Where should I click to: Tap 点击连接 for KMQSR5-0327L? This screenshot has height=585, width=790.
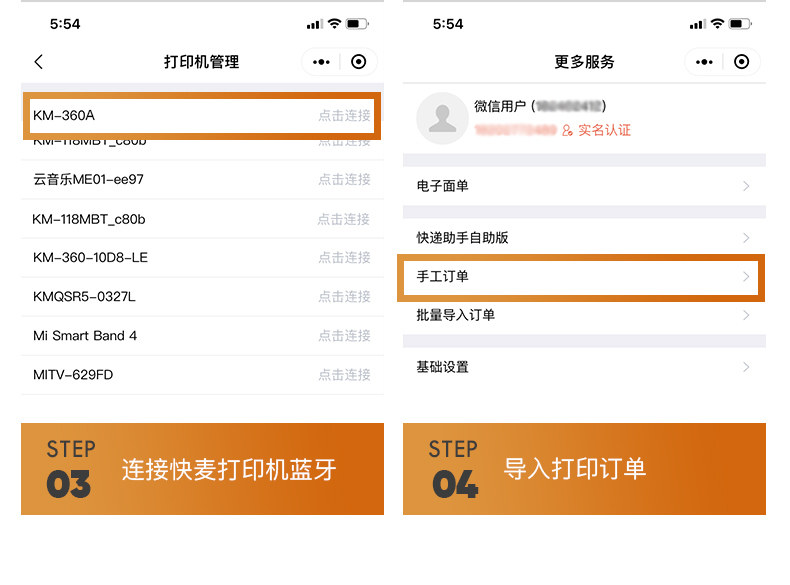coord(344,297)
